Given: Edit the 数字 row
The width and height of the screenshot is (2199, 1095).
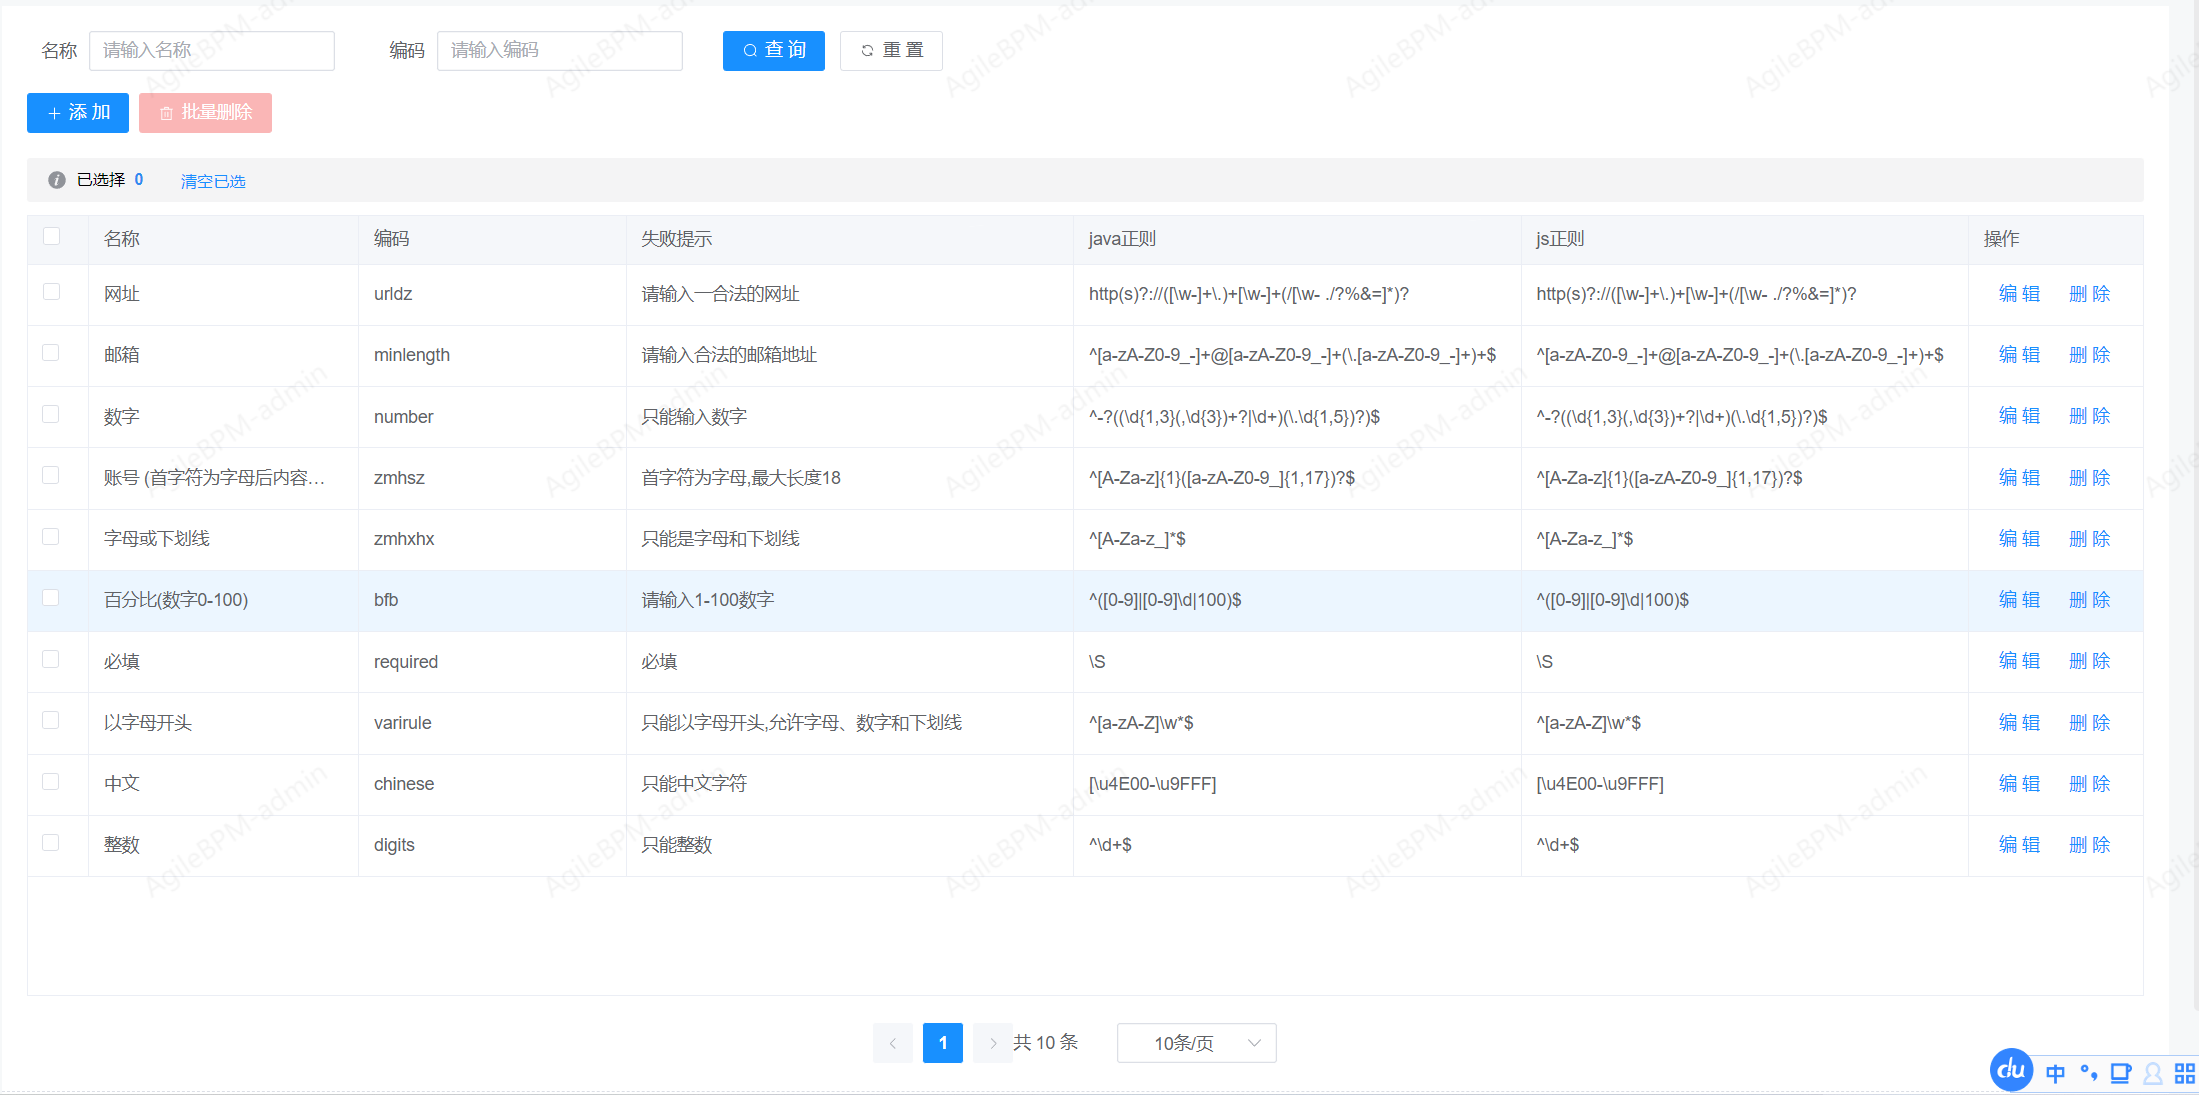Looking at the screenshot, I should [2019, 416].
